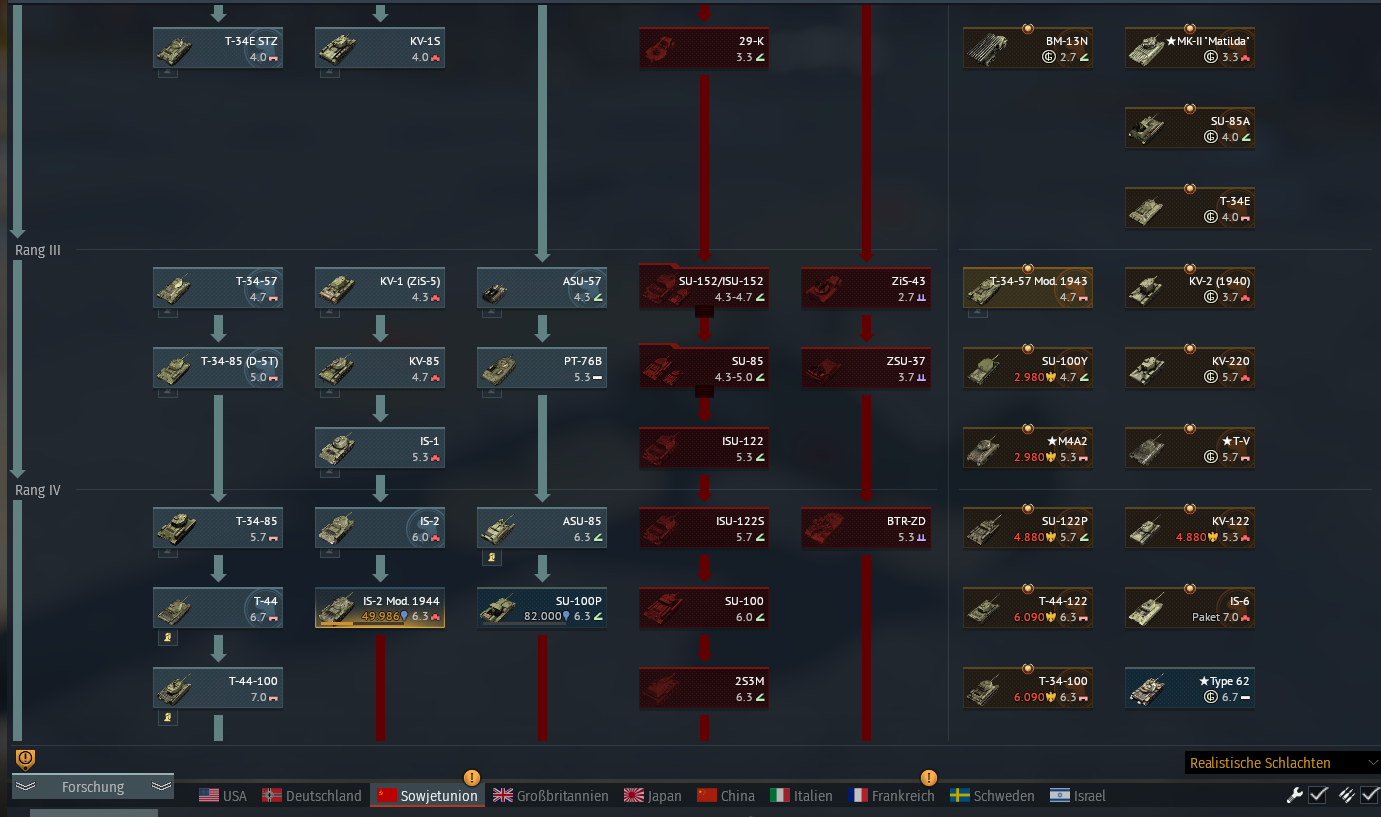Select the premium T-34-100 card
This screenshot has height=817, width=1381.
(x=1028, y=688)
